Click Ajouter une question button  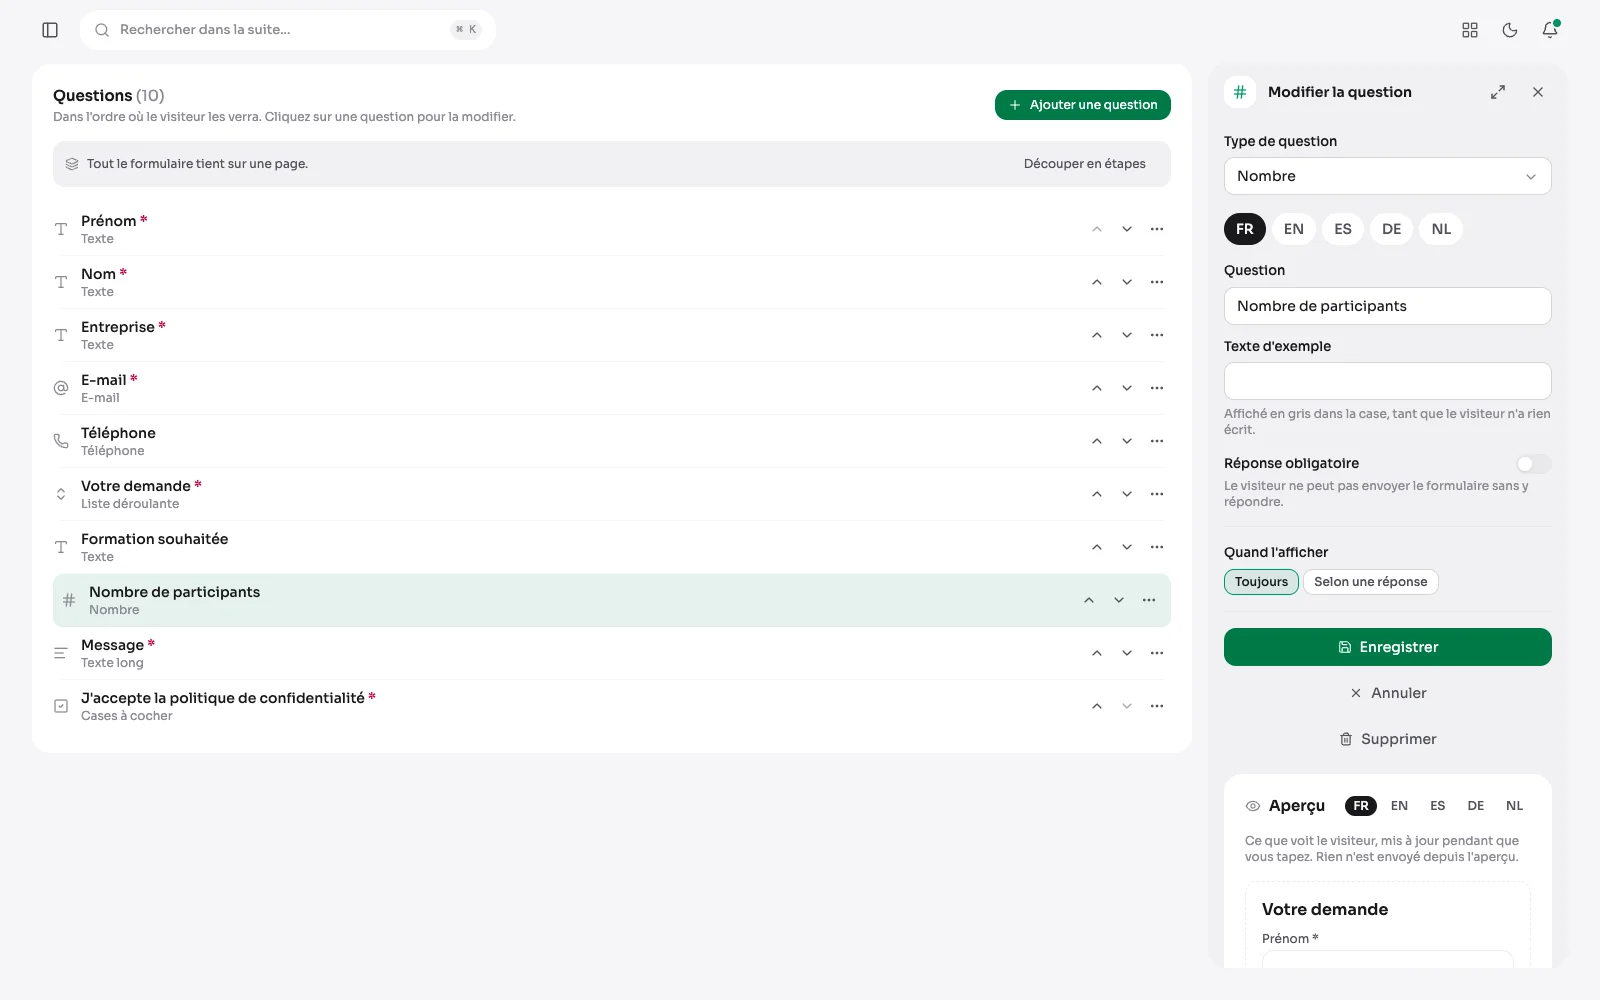click(1083, 105)
